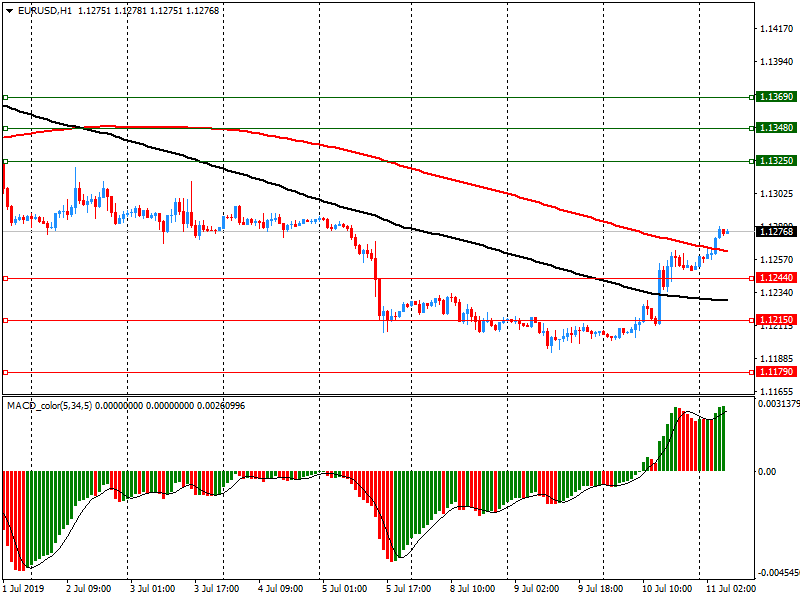Click the 3 Jul 17:00 time axis label

217,588
